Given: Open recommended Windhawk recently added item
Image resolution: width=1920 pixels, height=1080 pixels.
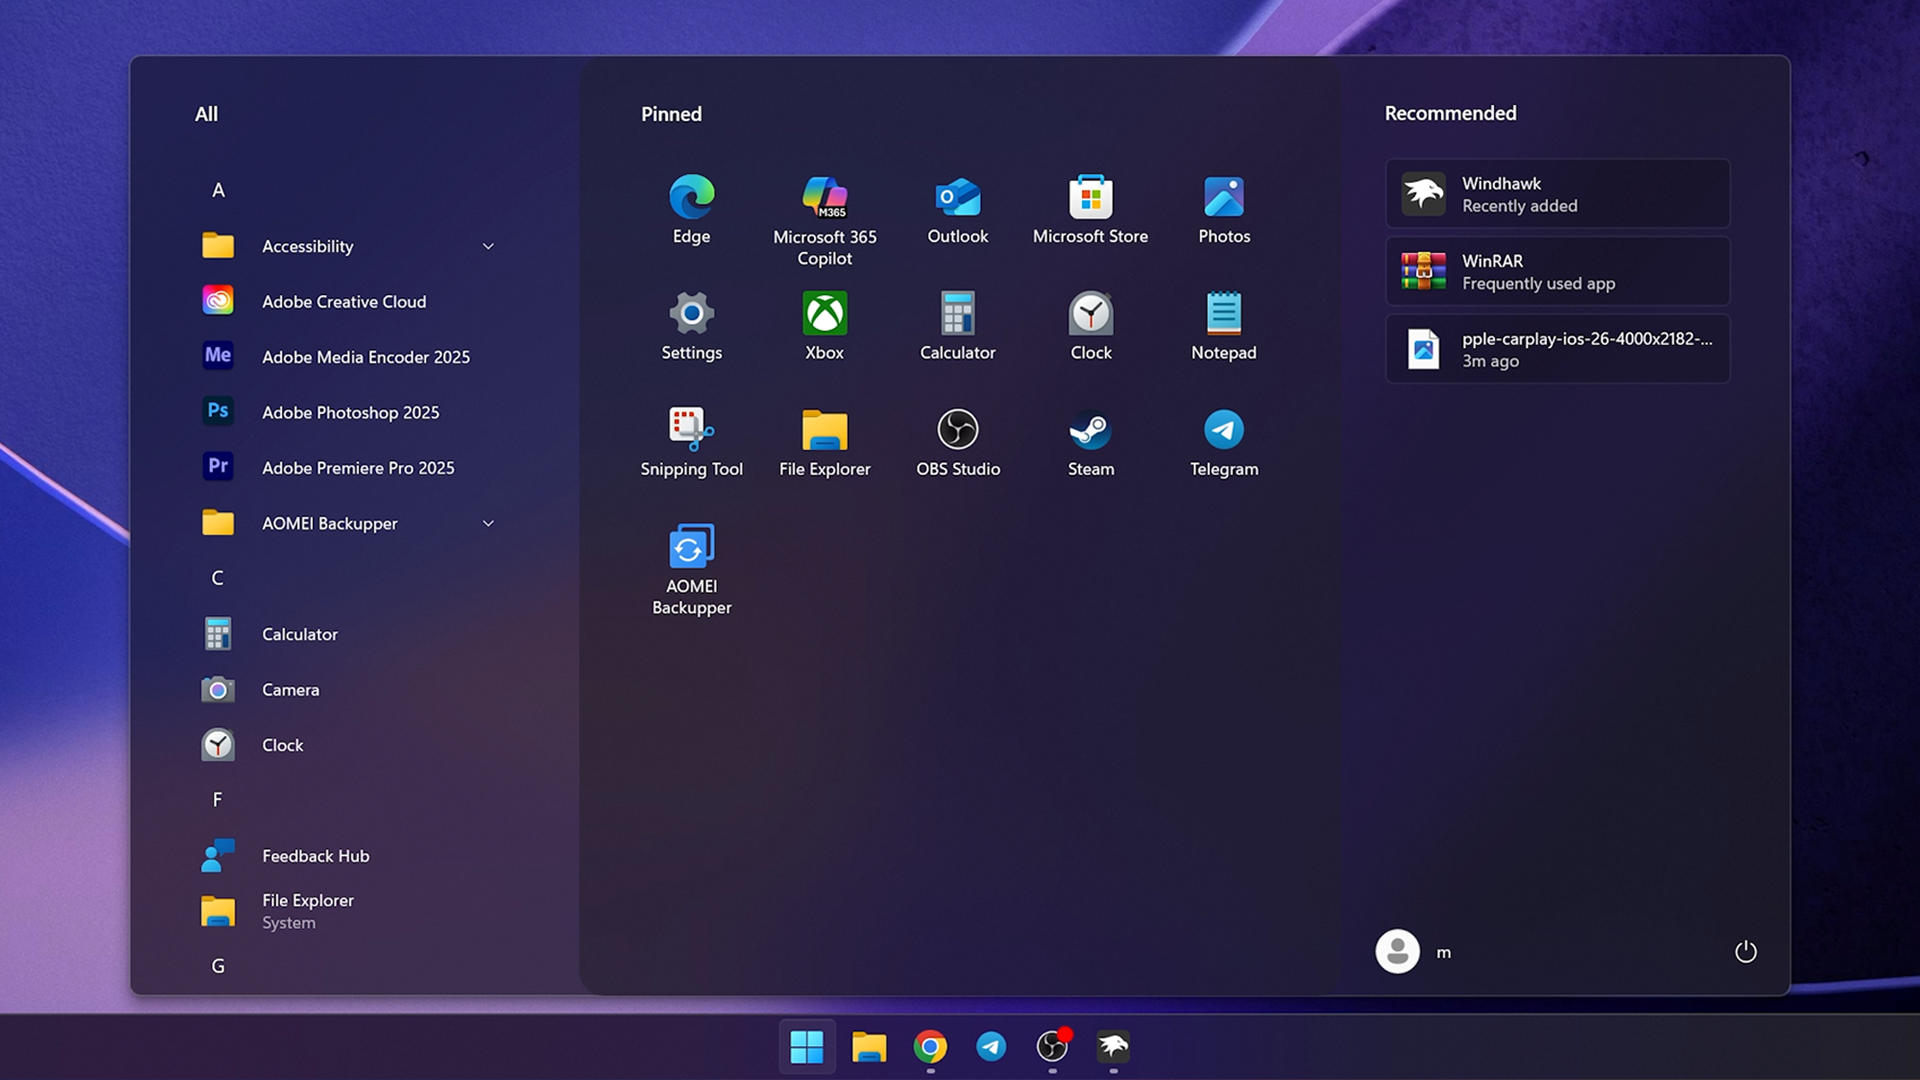Looking at the screenshot, I should coord(1557,194).
